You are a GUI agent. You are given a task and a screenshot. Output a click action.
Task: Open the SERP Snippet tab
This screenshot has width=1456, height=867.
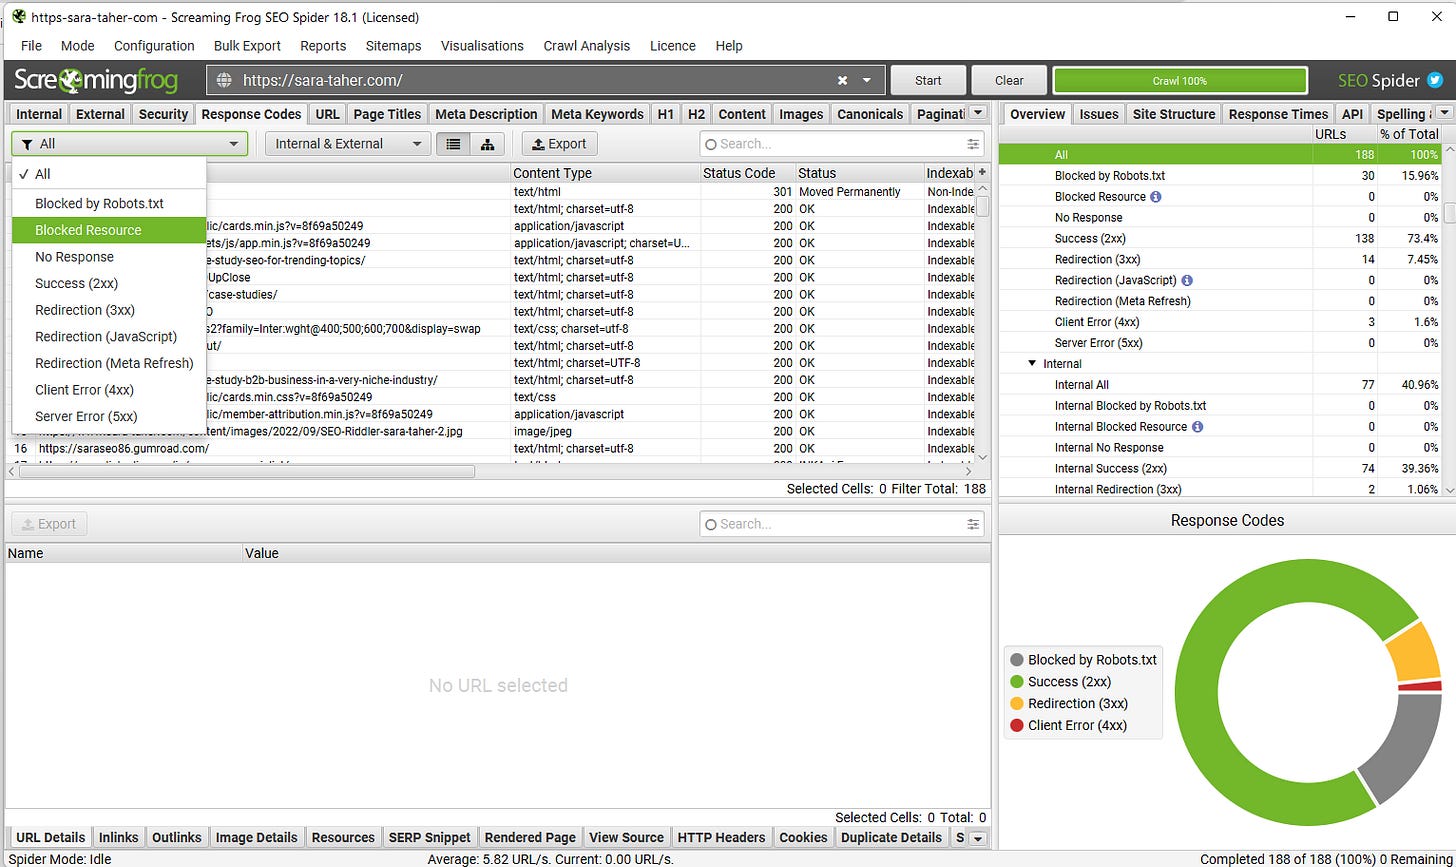point(429,838)
